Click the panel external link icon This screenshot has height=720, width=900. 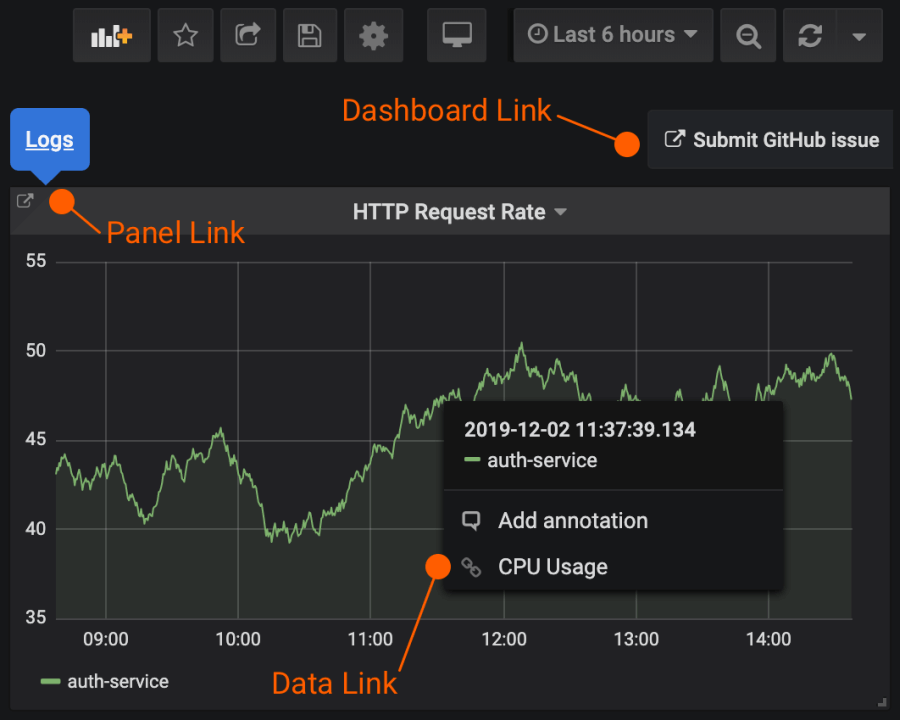point(24,200)
